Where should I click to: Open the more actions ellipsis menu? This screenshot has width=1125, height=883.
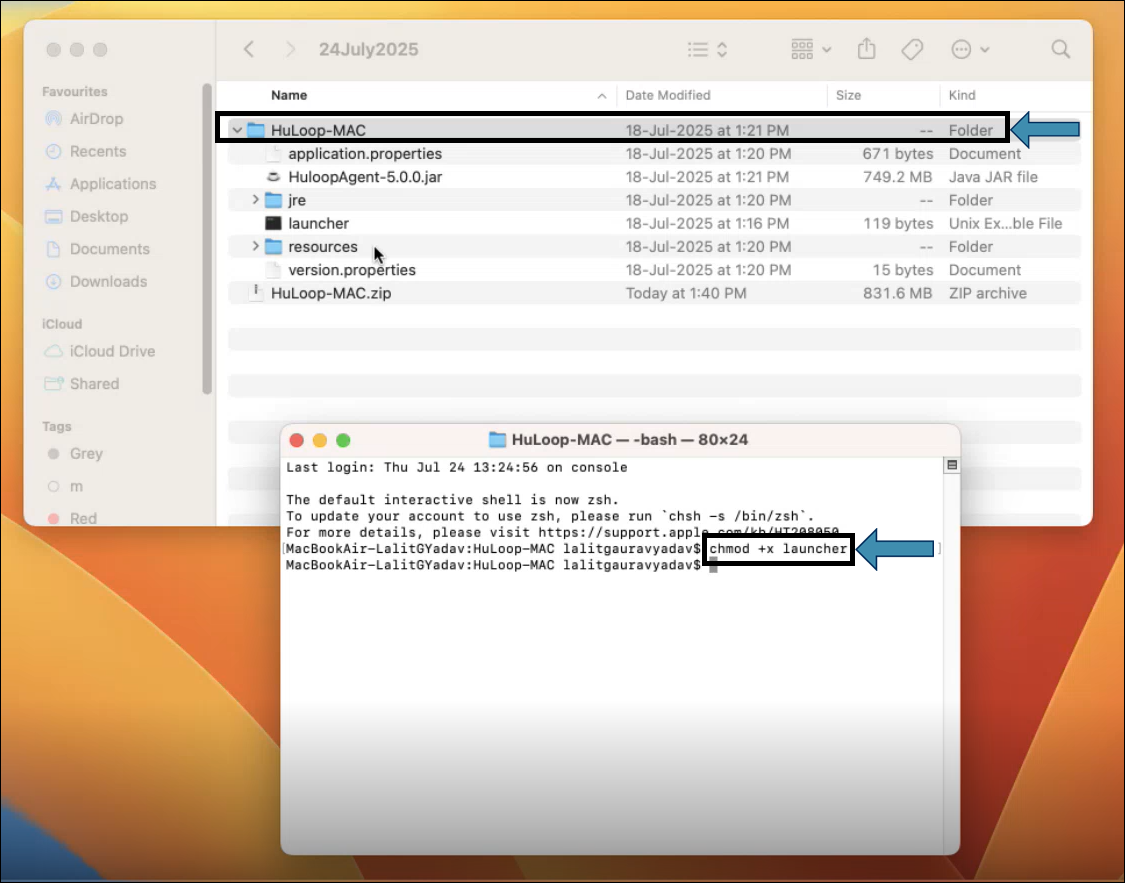tap(970, 49)
